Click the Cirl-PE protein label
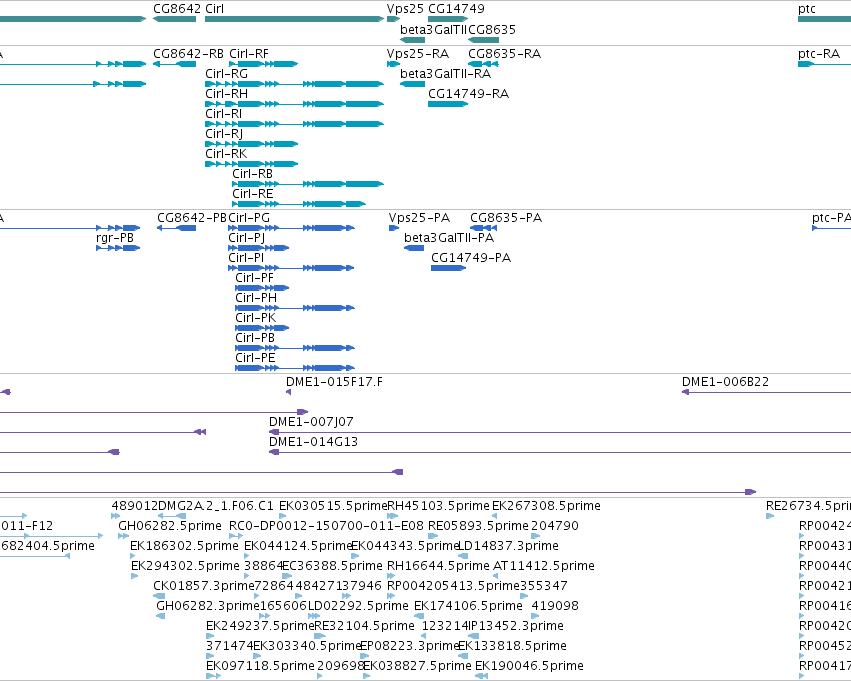The image size is (851, 681). [255, 358]
